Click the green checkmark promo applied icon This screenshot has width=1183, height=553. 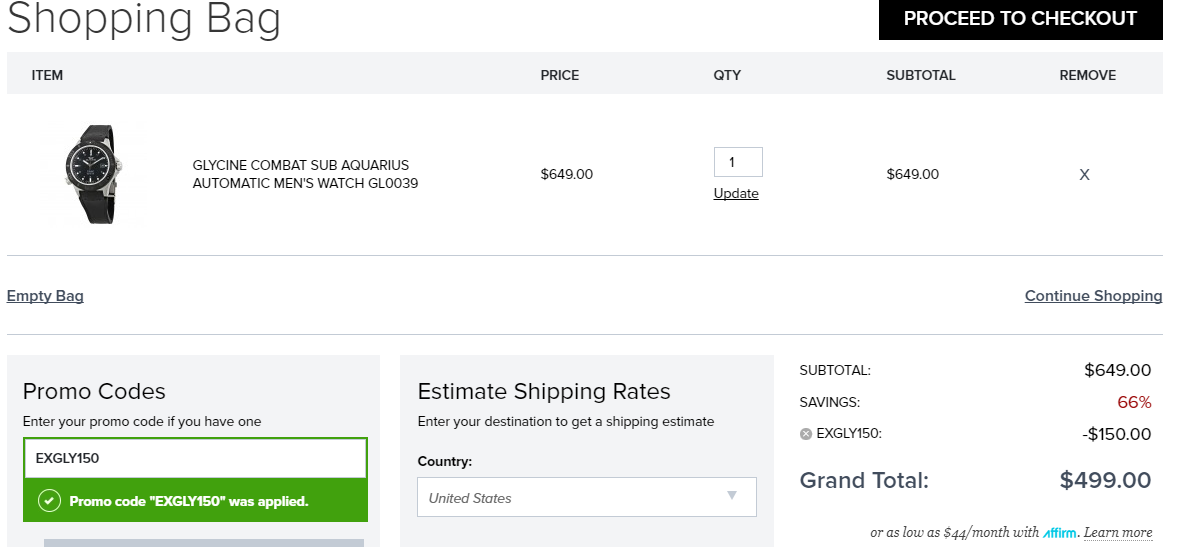tap(49, 501)
